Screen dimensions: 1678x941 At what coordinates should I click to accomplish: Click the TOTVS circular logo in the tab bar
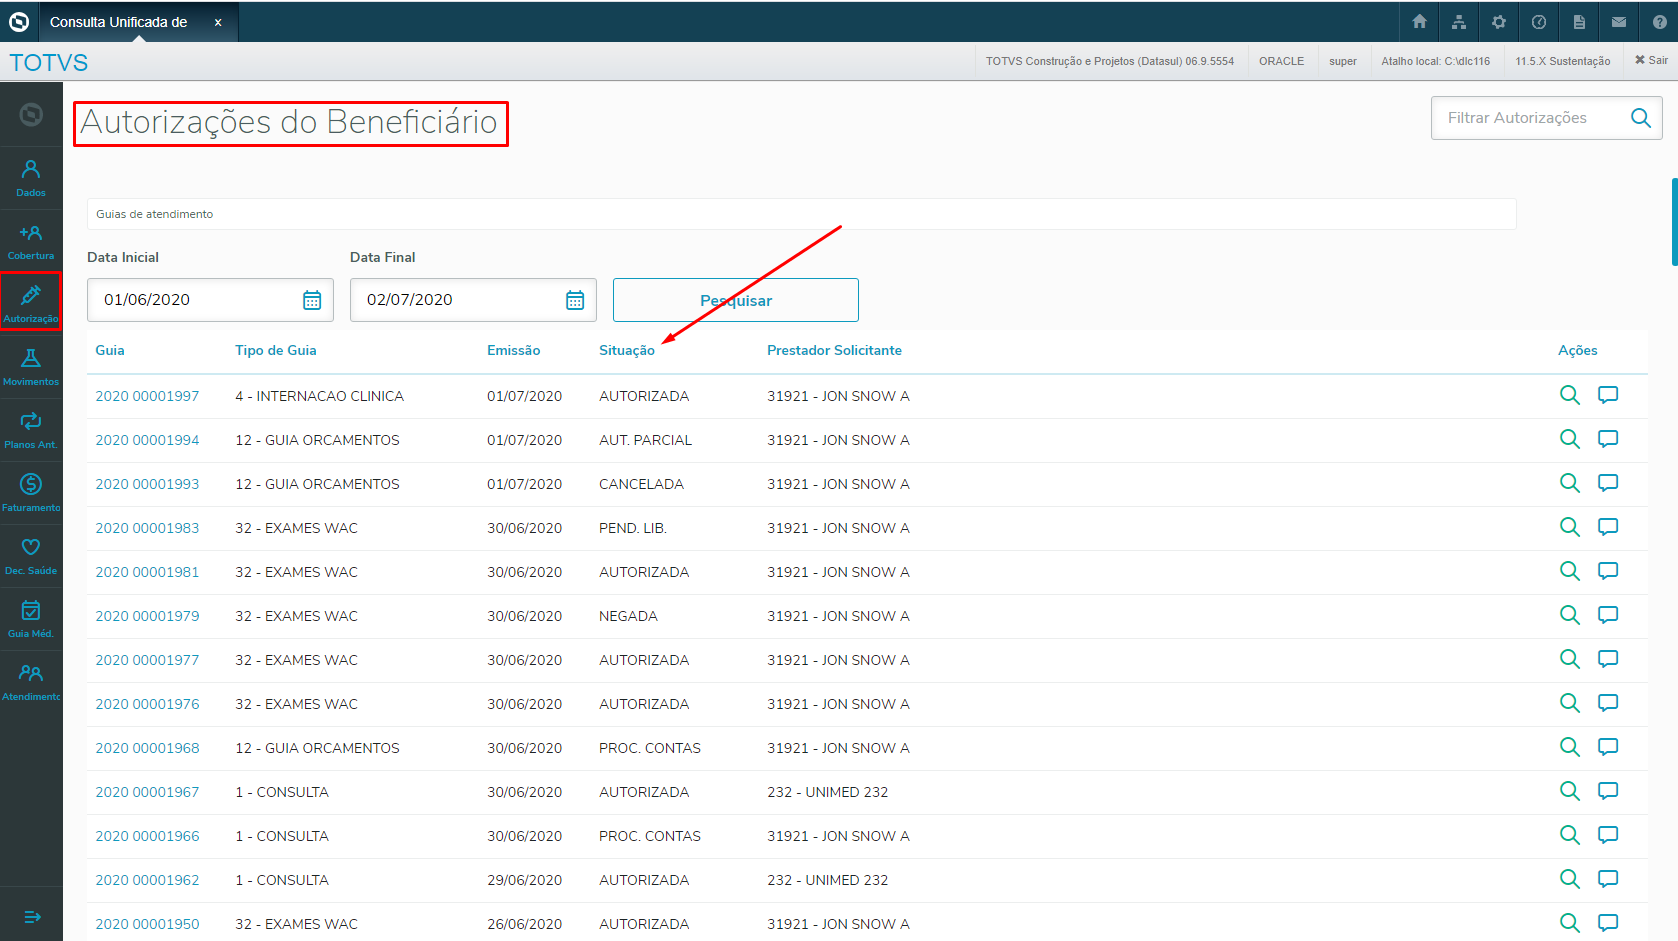(19, 21)
